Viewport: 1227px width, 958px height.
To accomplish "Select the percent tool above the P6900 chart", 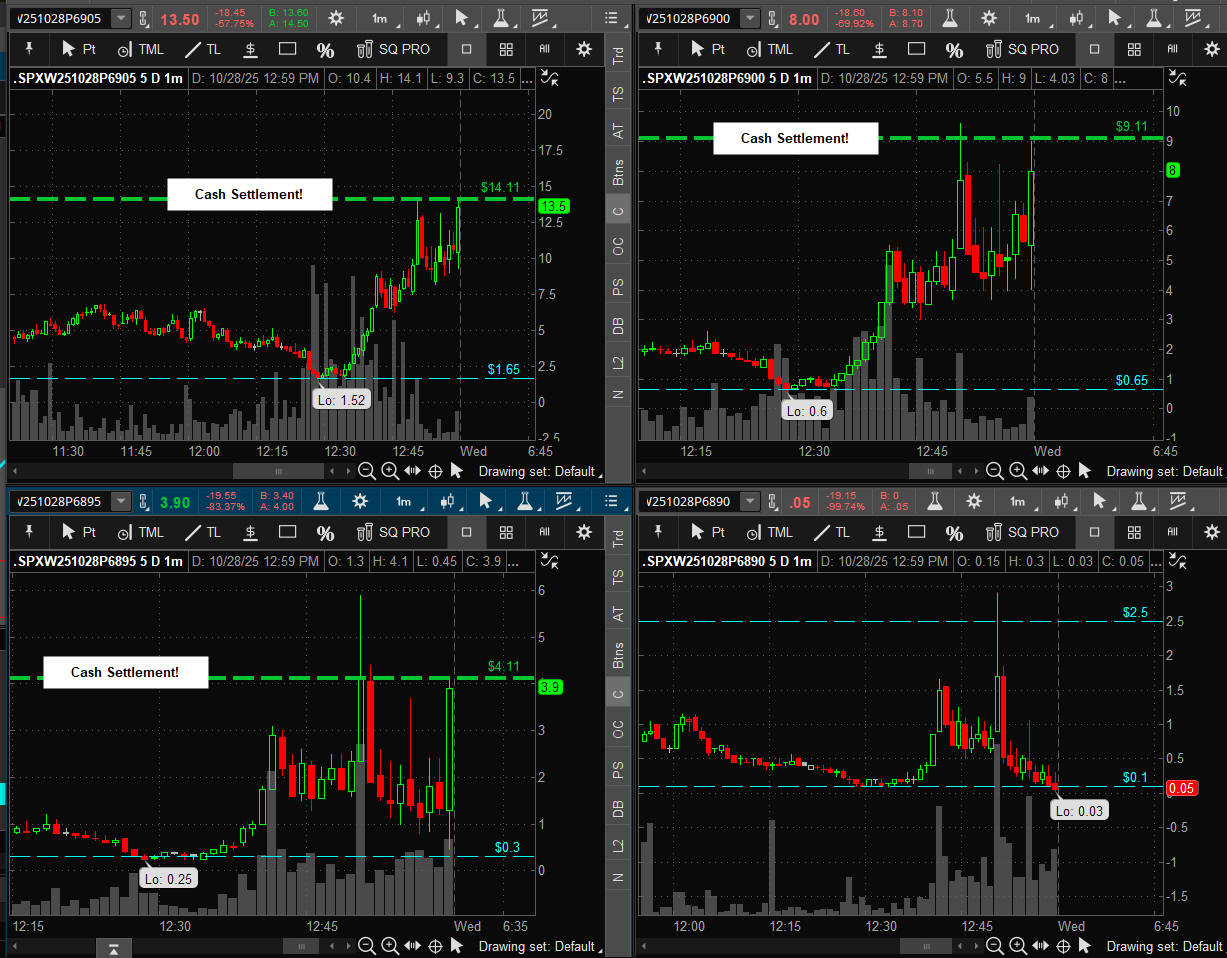I will pos(954,49).
